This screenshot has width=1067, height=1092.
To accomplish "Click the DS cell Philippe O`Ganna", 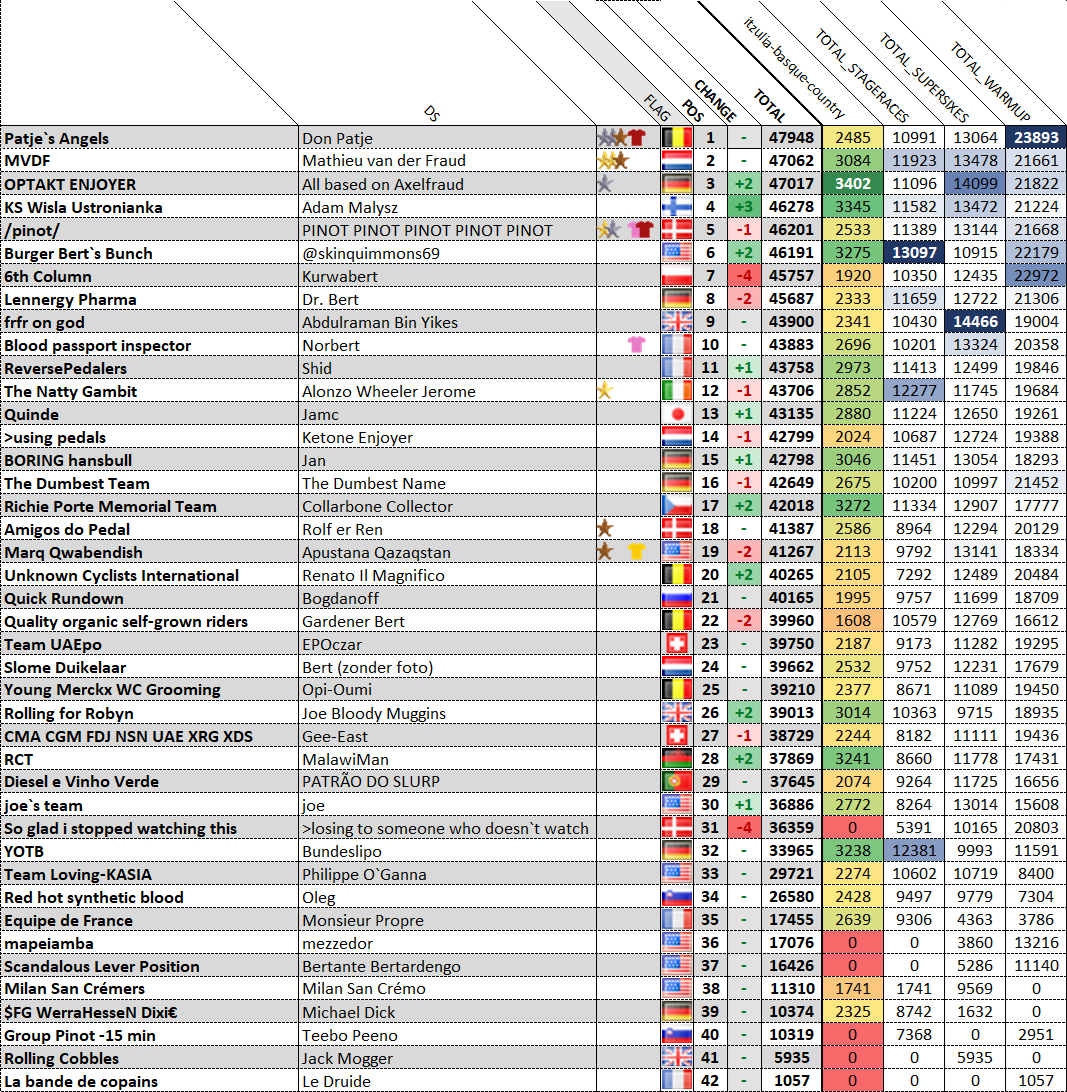I will coord(447,874).
